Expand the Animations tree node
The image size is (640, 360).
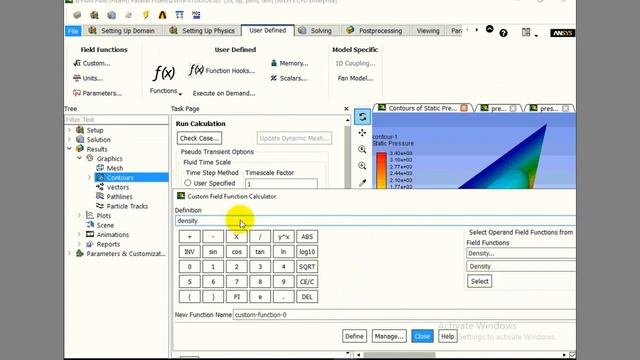(x=80, y=234)
